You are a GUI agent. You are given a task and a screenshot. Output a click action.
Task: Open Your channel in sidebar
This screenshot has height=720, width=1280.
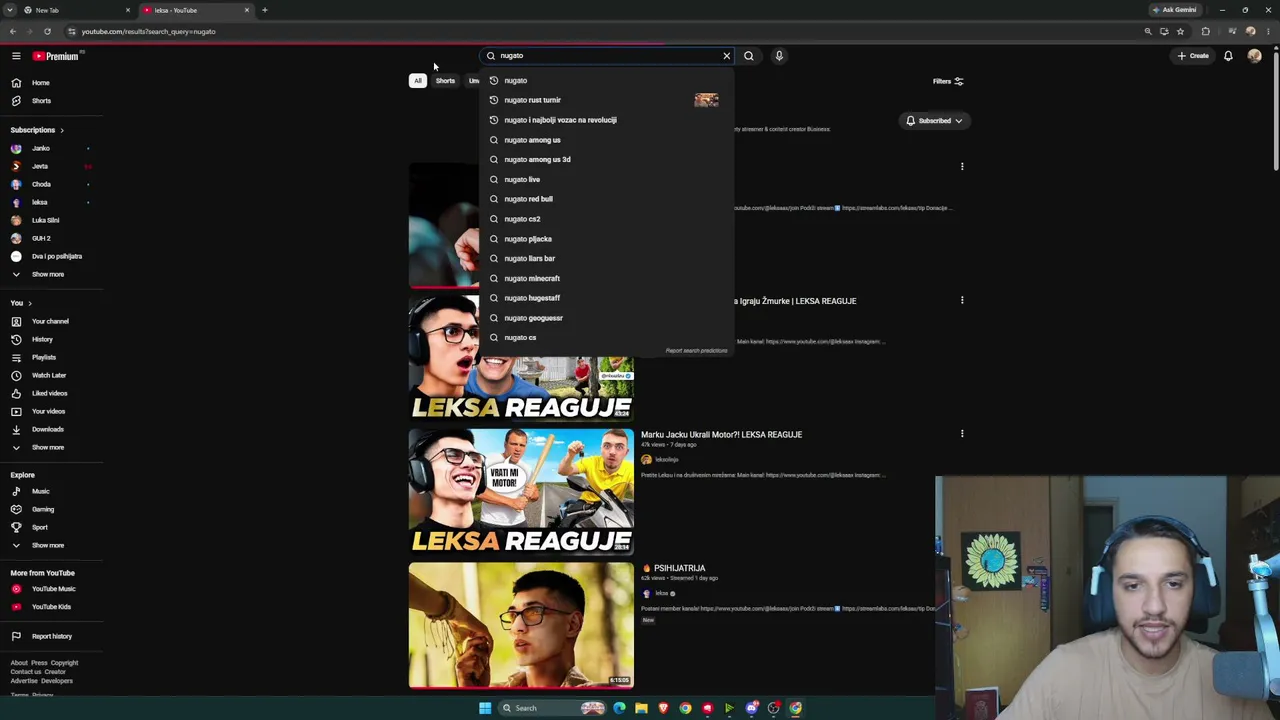pos(50,321)
